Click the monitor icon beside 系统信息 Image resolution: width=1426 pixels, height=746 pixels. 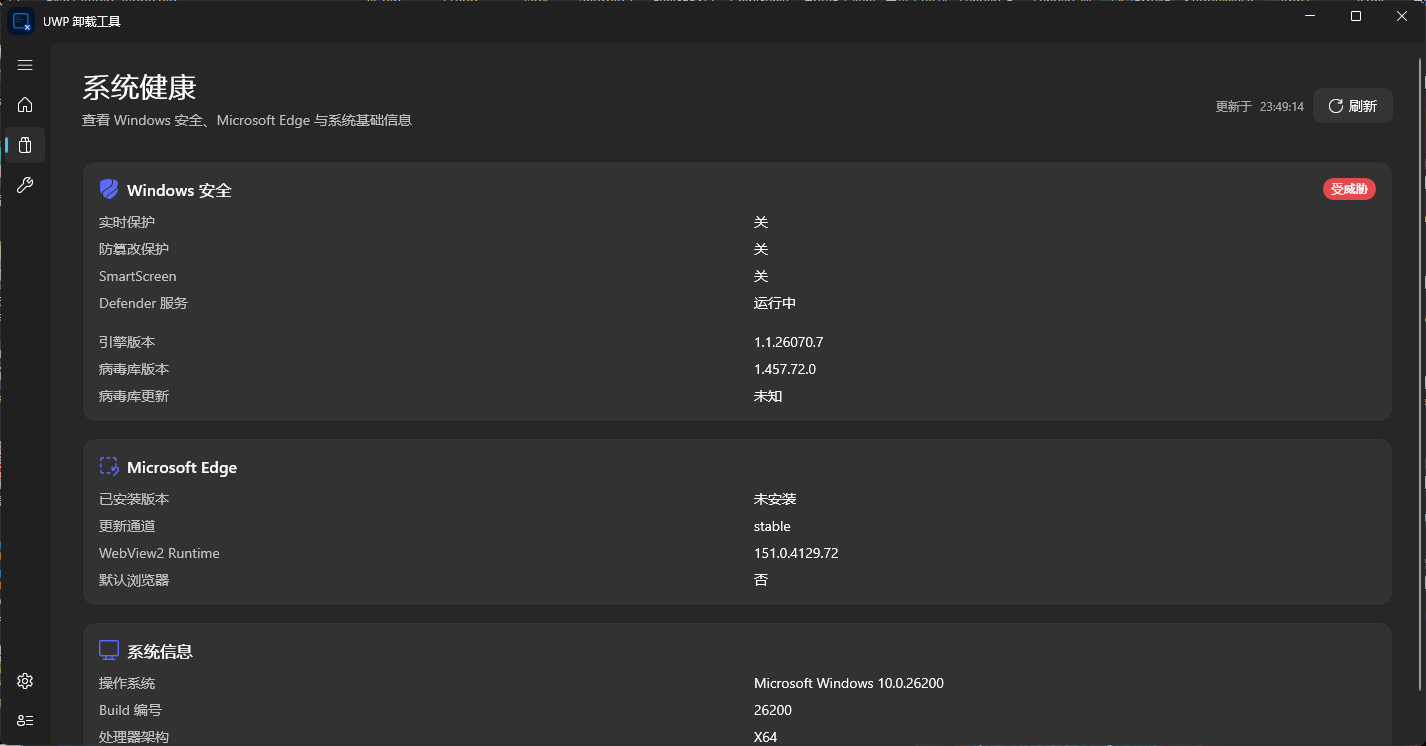109,651
